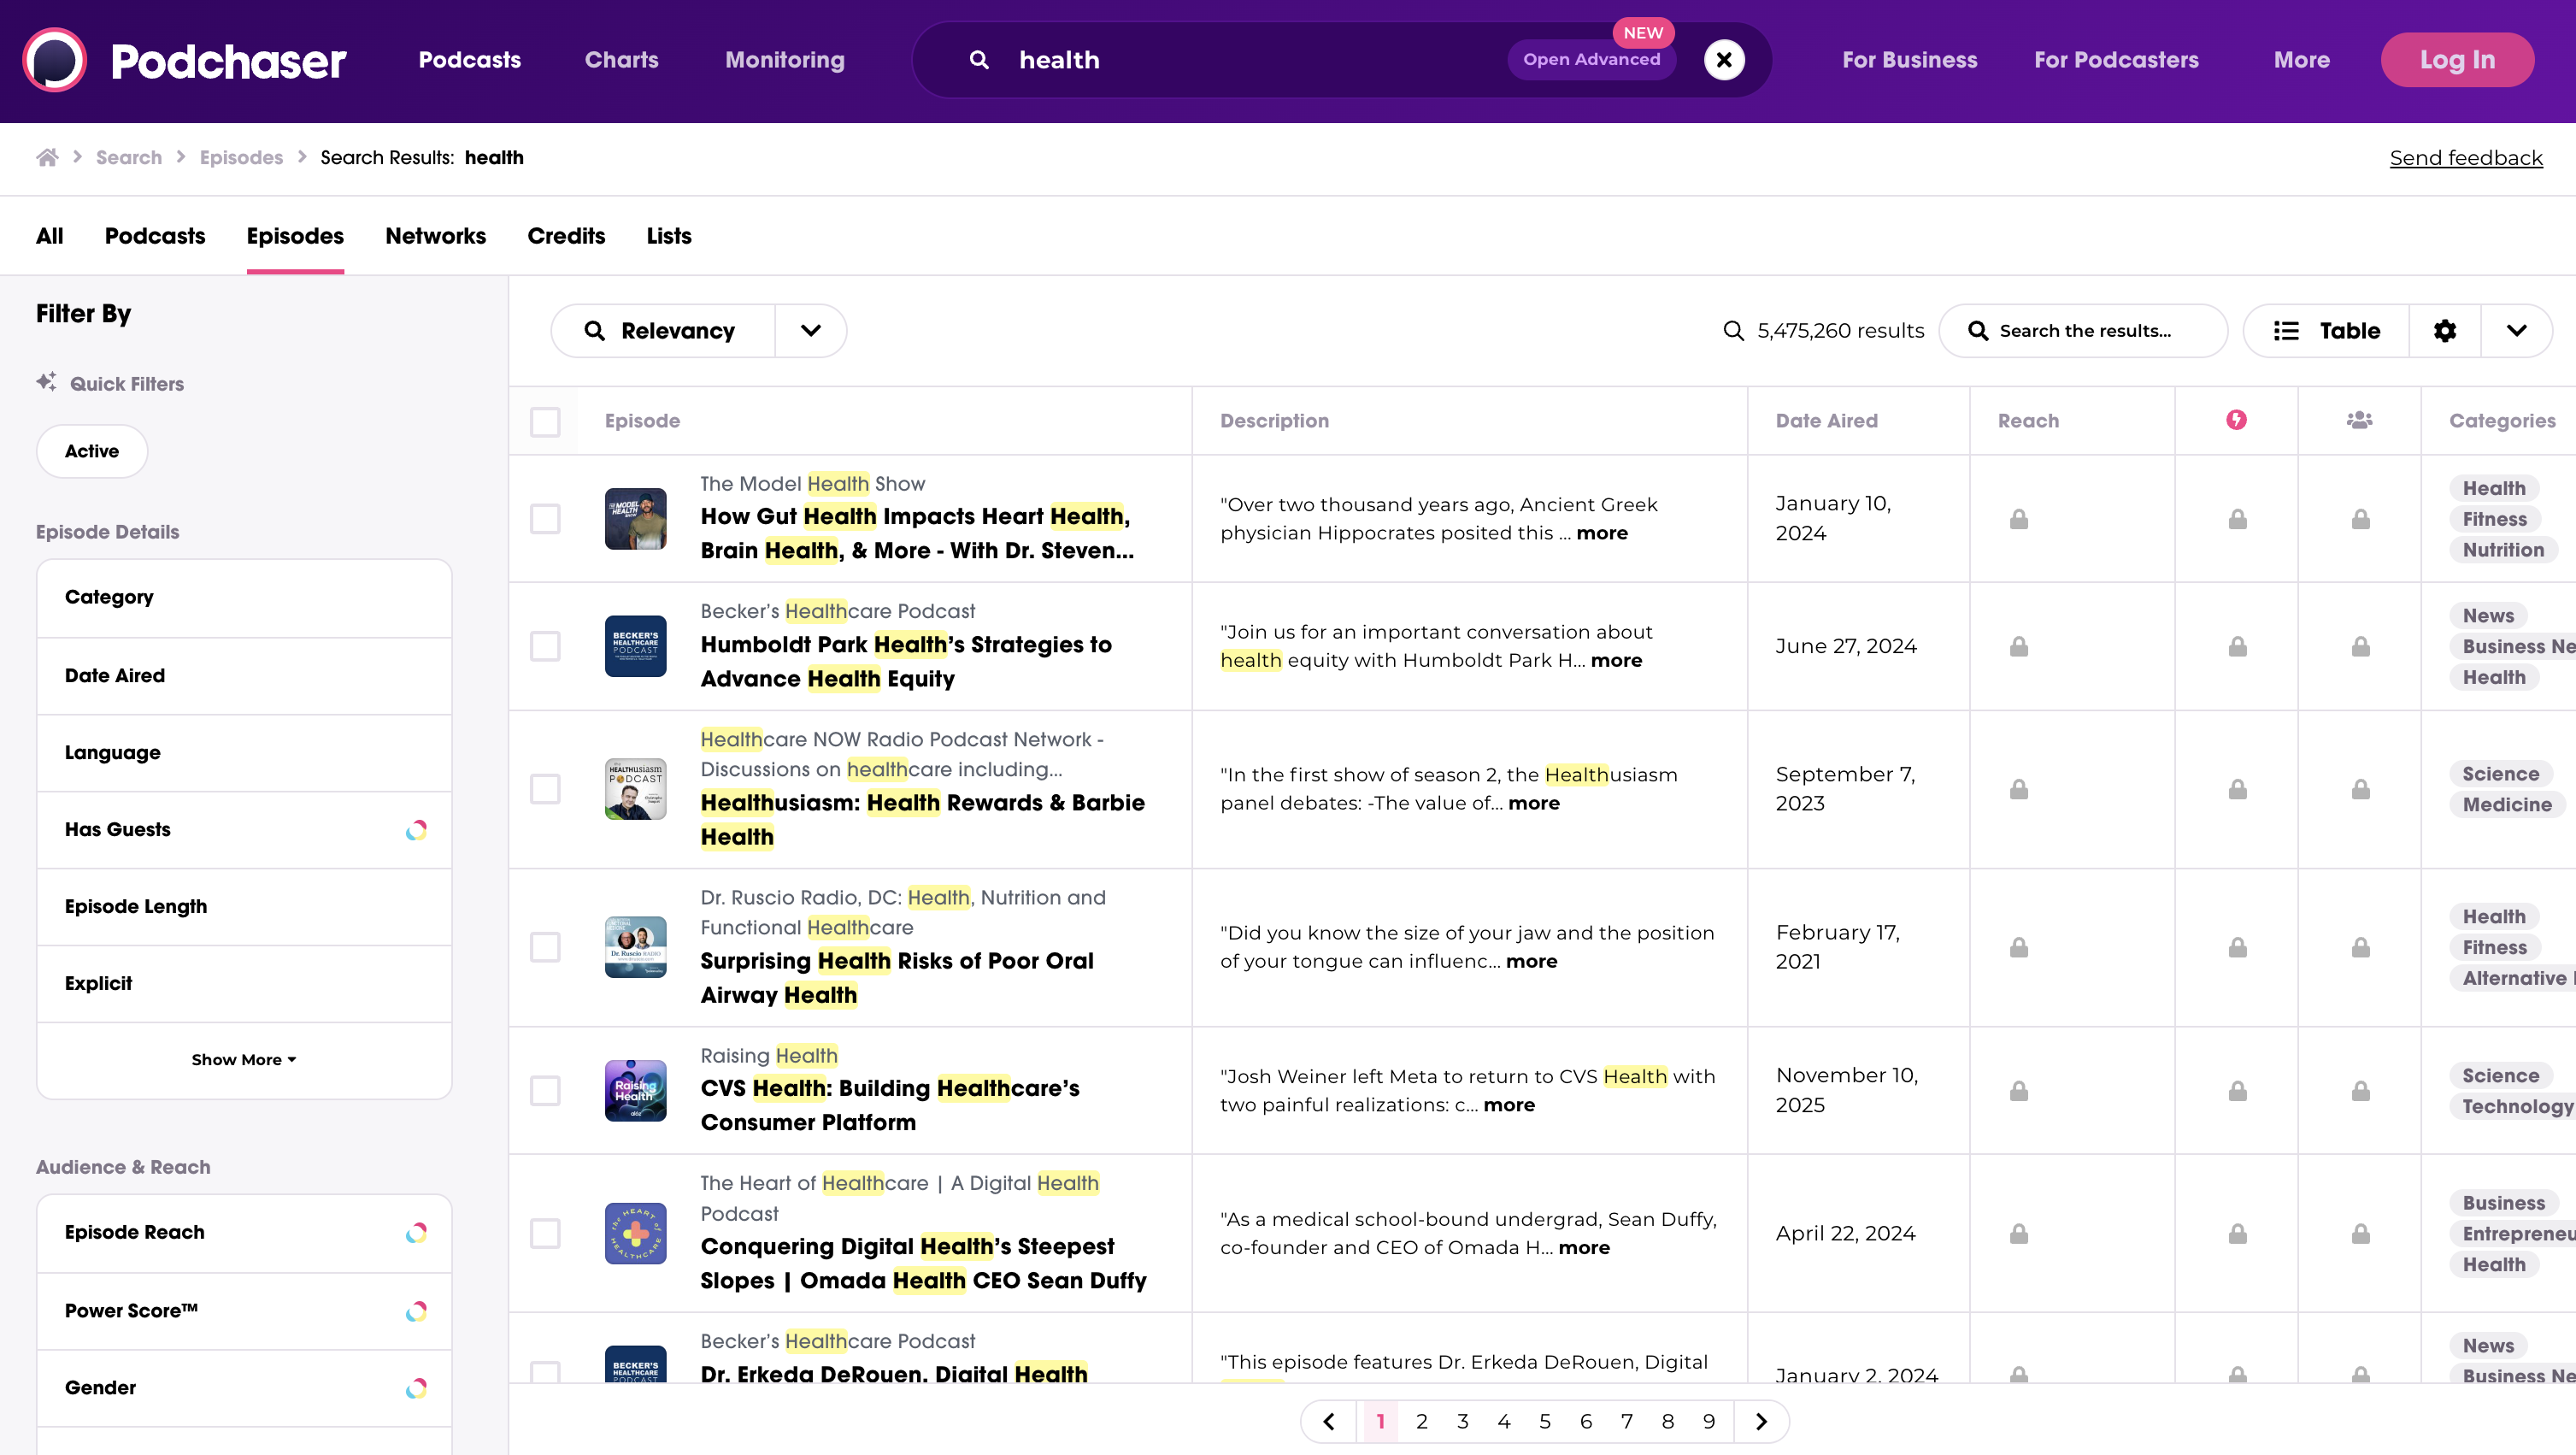Open the Relevancy sort dropdown arrow
This screenshot has height=1455, width=2576.
pyautogui.click(x=810, y=331)
